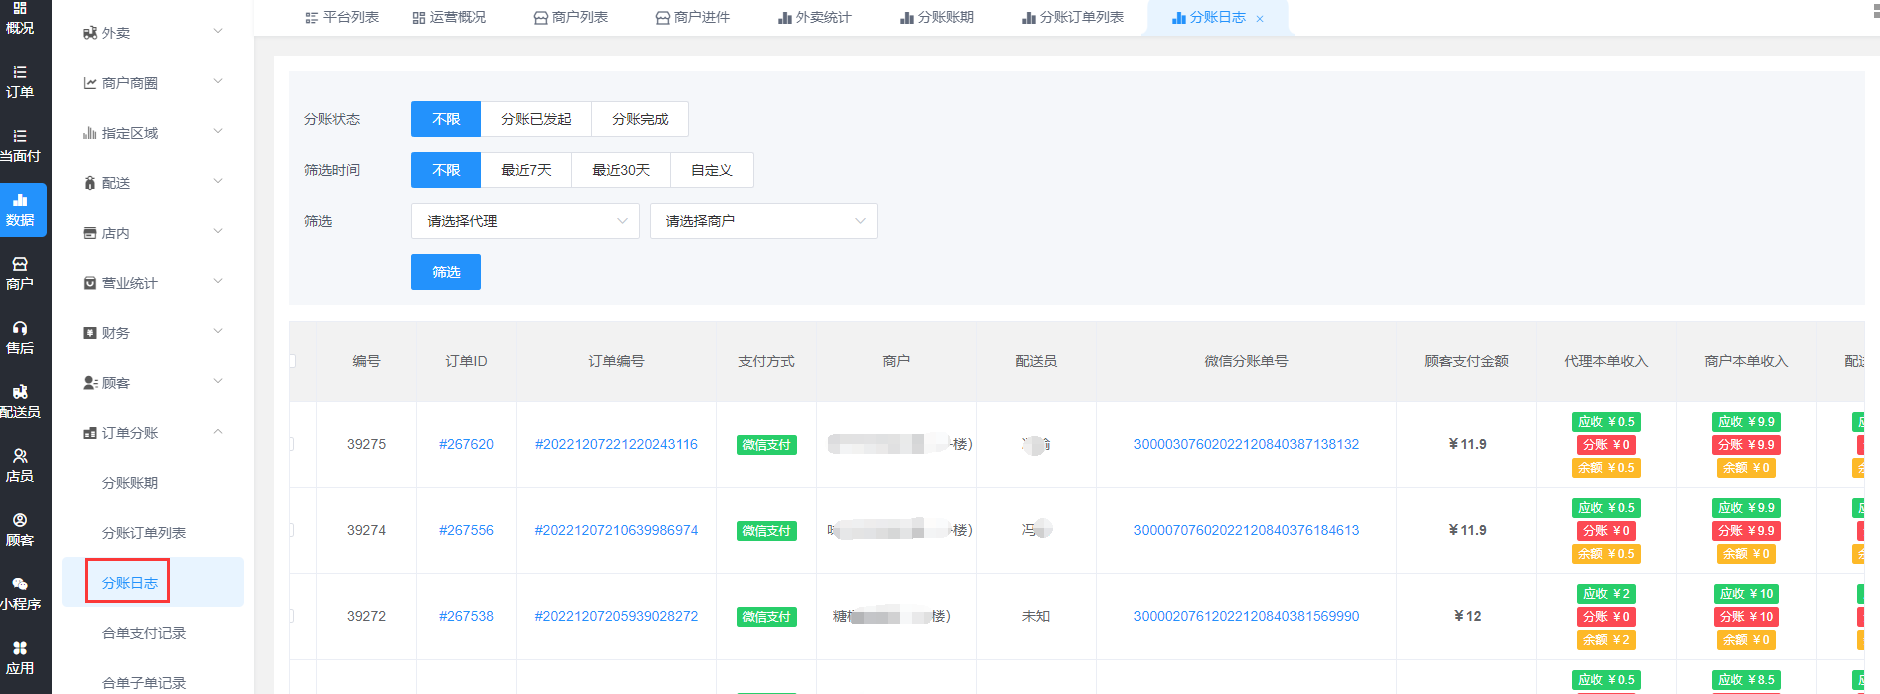This screenshot has width=1880, height=694.
Task: Click the 指定区域 bar icon
Action: (x=90, y=133)
